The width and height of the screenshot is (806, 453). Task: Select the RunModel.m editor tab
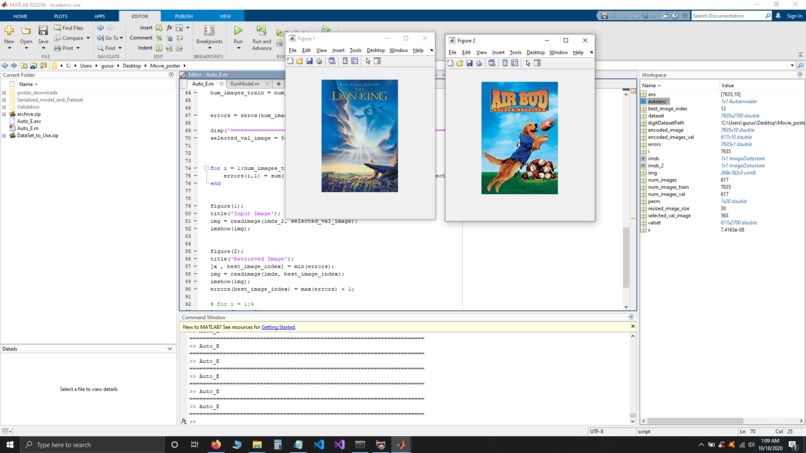[245, 84]
